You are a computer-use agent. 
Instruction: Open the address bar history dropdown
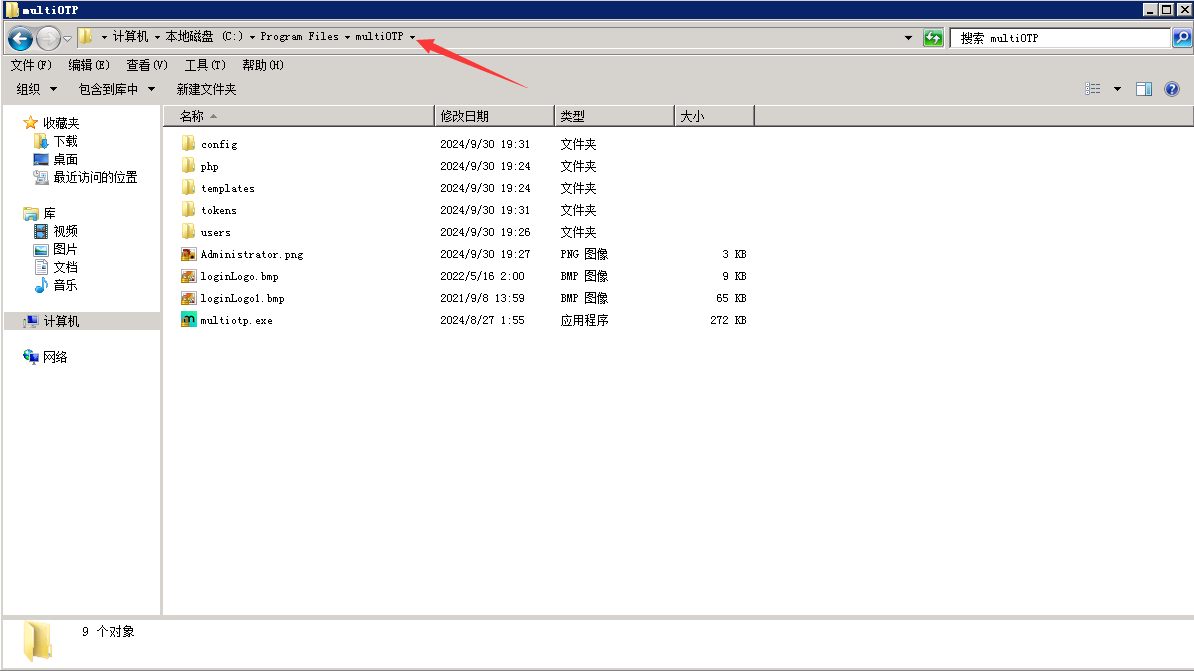coord(908,37)
